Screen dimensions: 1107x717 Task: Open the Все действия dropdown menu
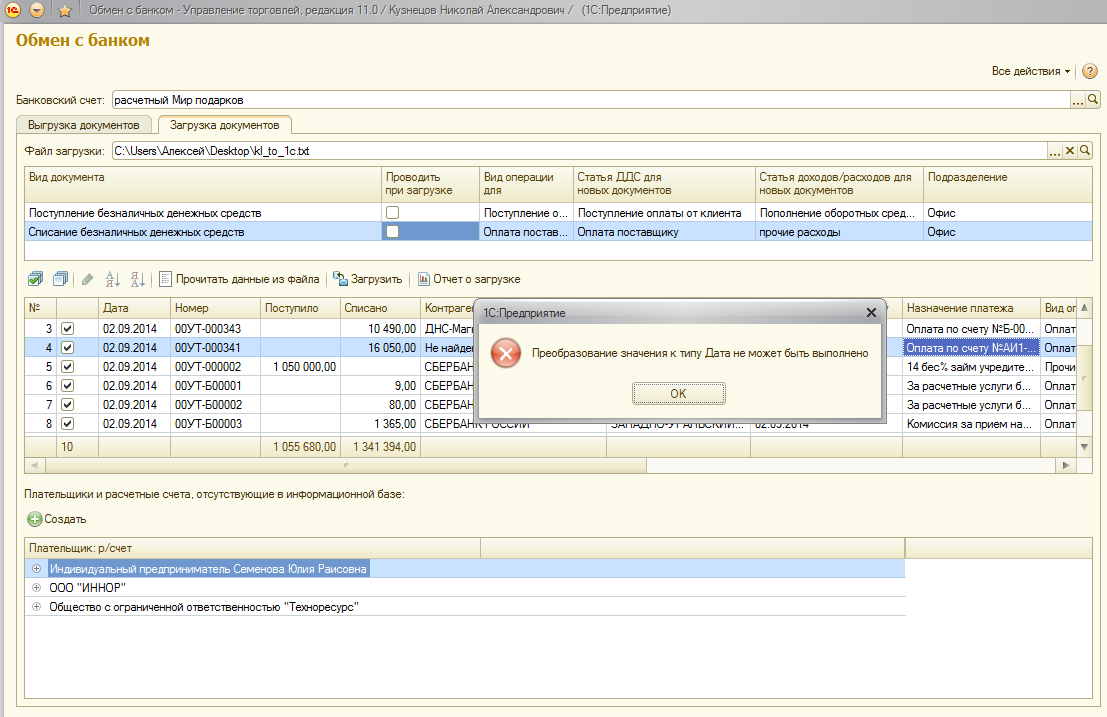[x=1030, y=72]
